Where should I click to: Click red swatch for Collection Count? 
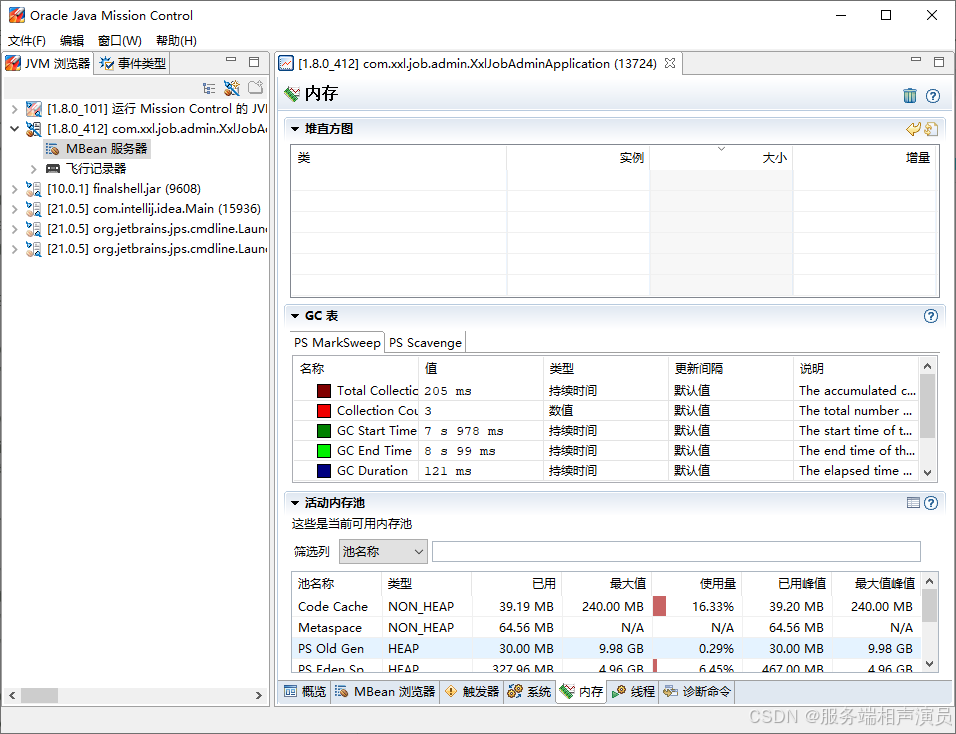(324, 411)
